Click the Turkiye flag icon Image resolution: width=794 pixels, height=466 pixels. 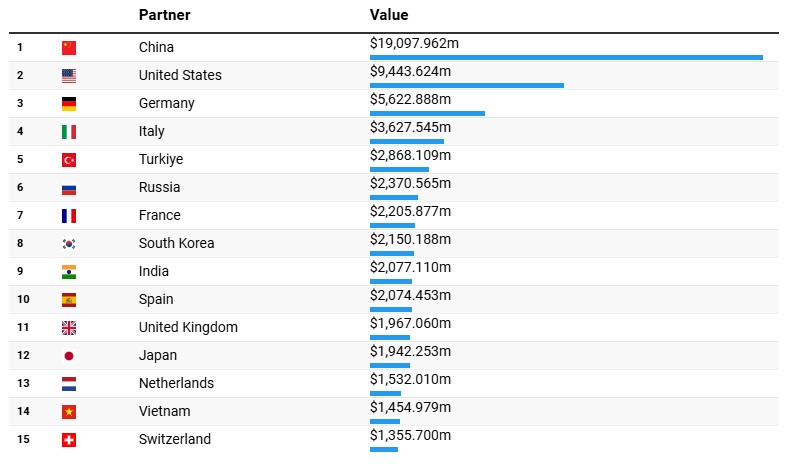click(x=68, y=159)
